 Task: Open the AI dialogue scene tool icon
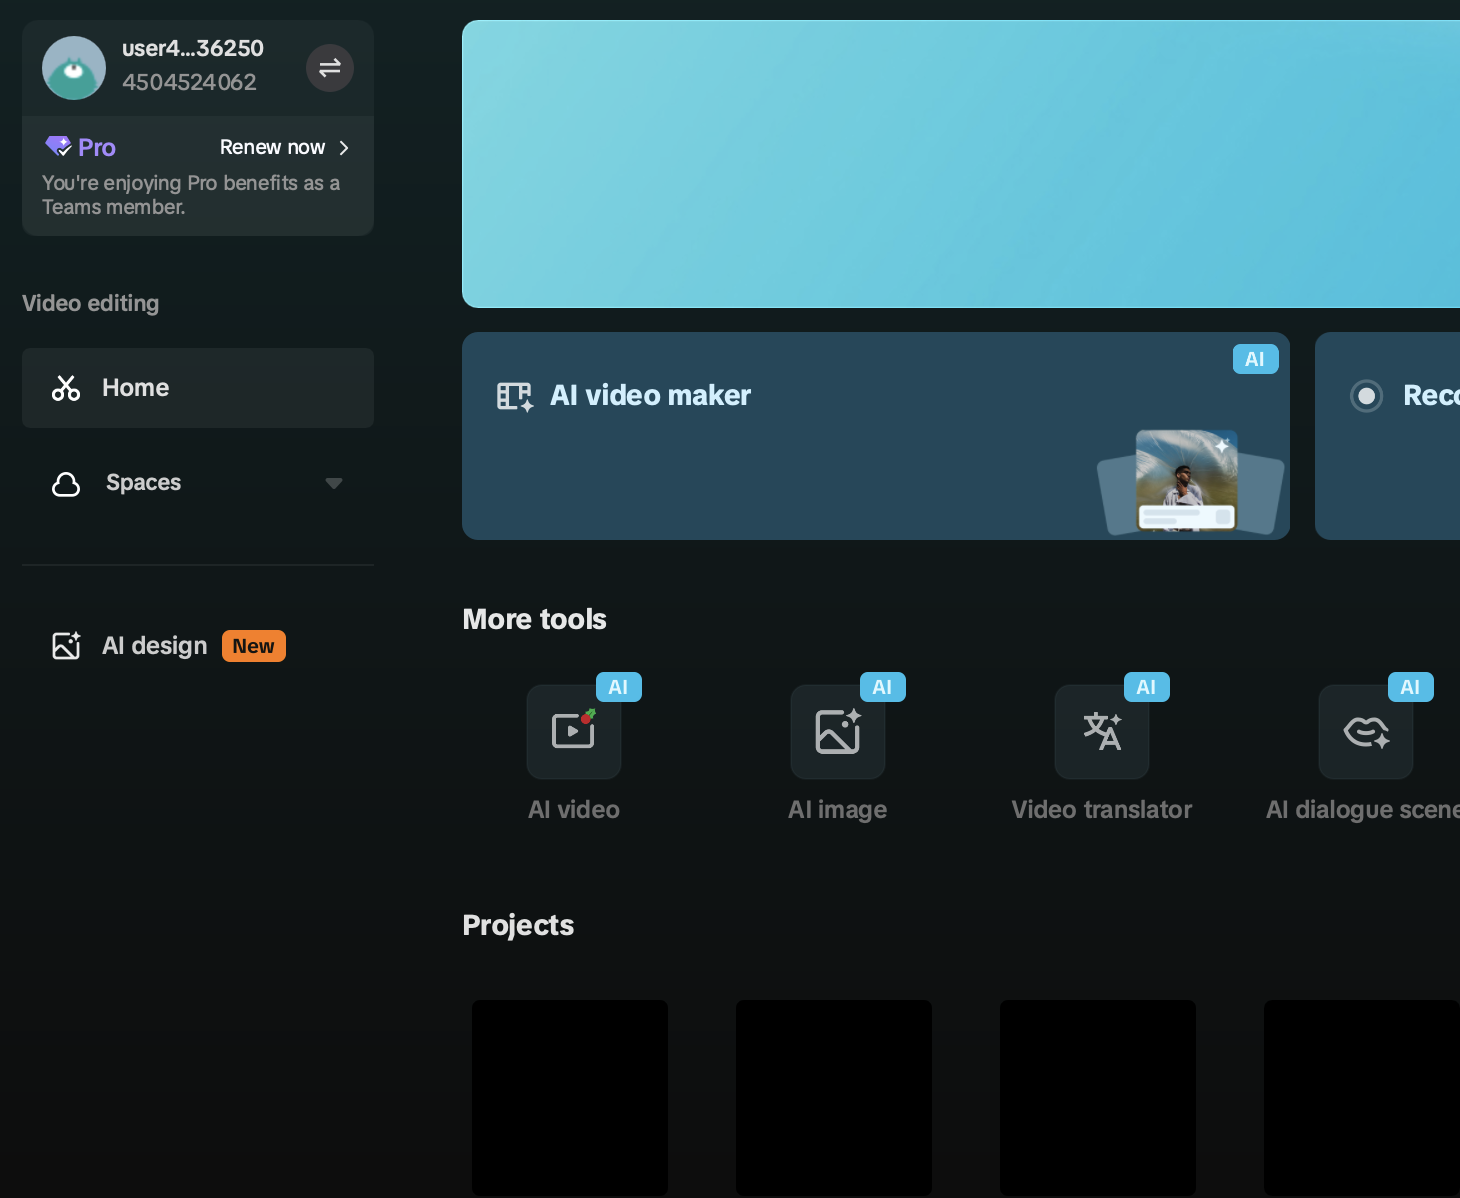tap(1366, 732)
